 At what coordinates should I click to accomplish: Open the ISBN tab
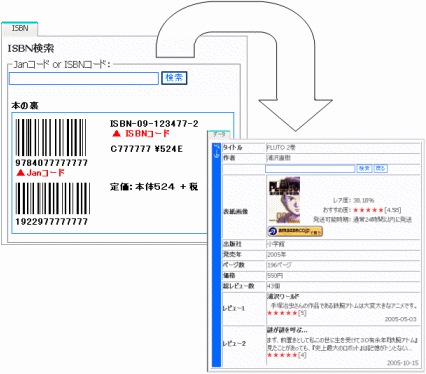pos(20,29)
